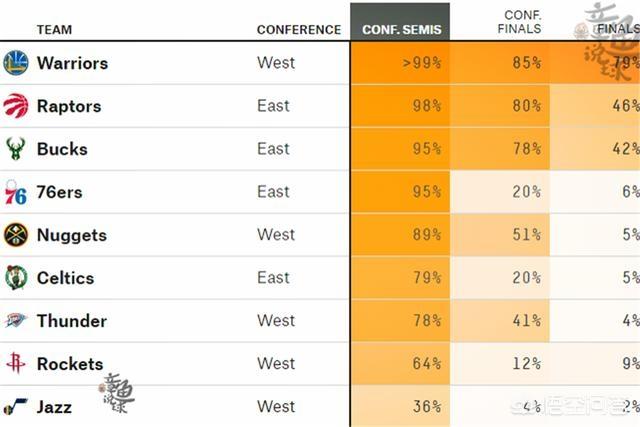Sort by CONF. SEMIS column header

click(400, 29)
